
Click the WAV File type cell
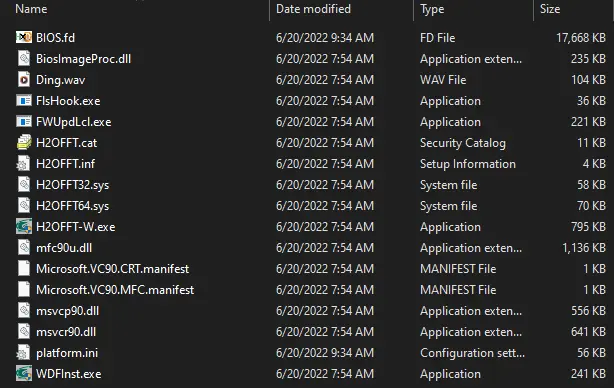(443, 80)
